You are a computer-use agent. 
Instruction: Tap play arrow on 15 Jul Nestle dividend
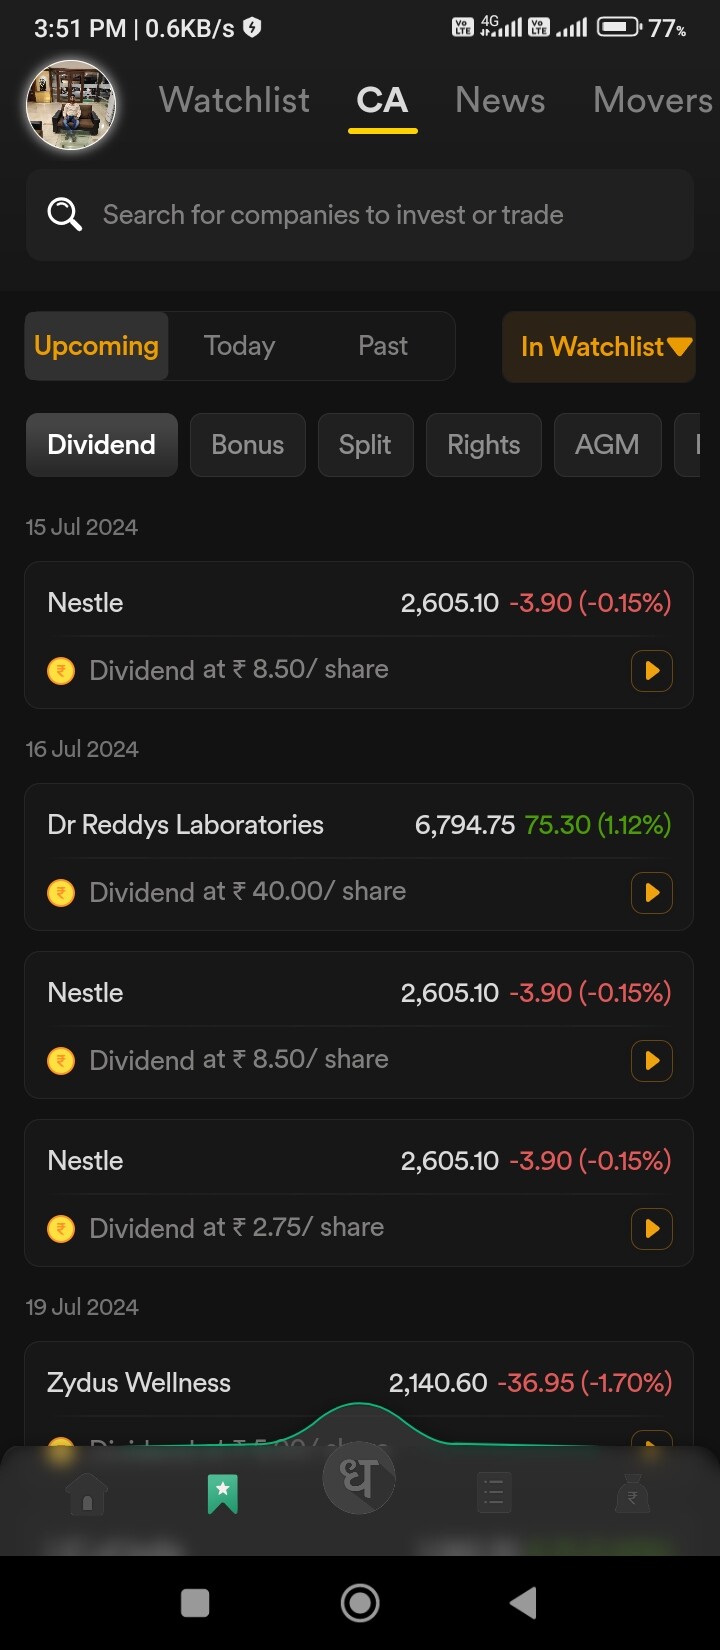pos(652,670)
